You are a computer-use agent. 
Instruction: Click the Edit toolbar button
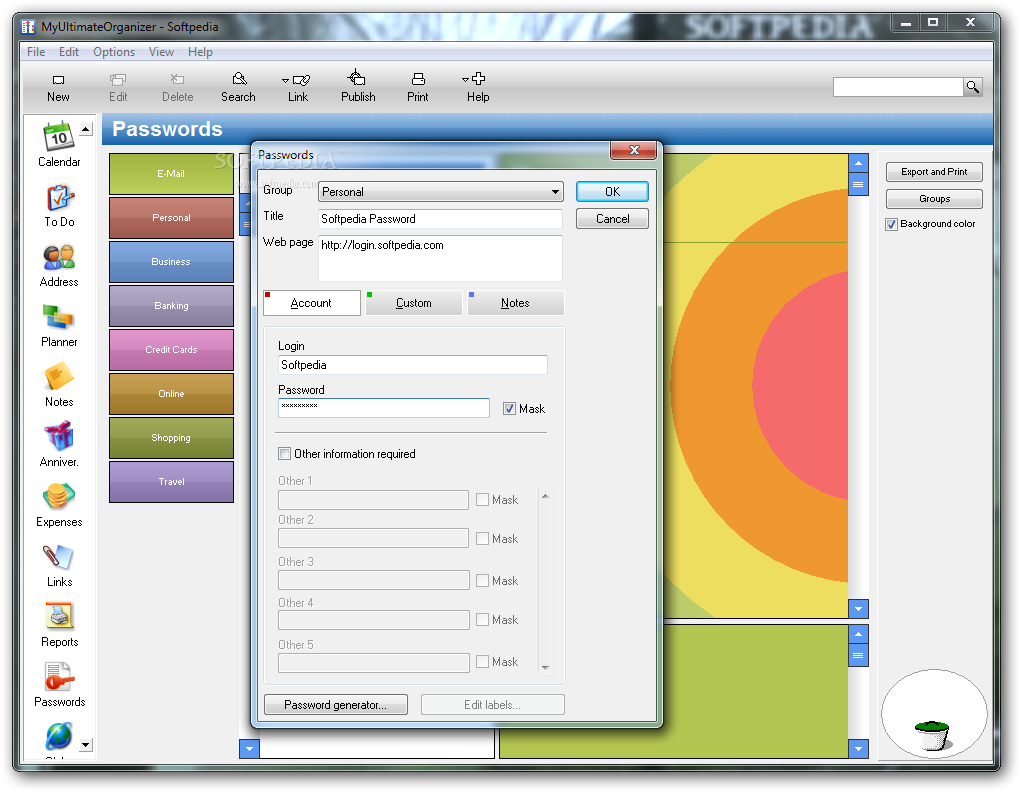[x=118, y=88]
